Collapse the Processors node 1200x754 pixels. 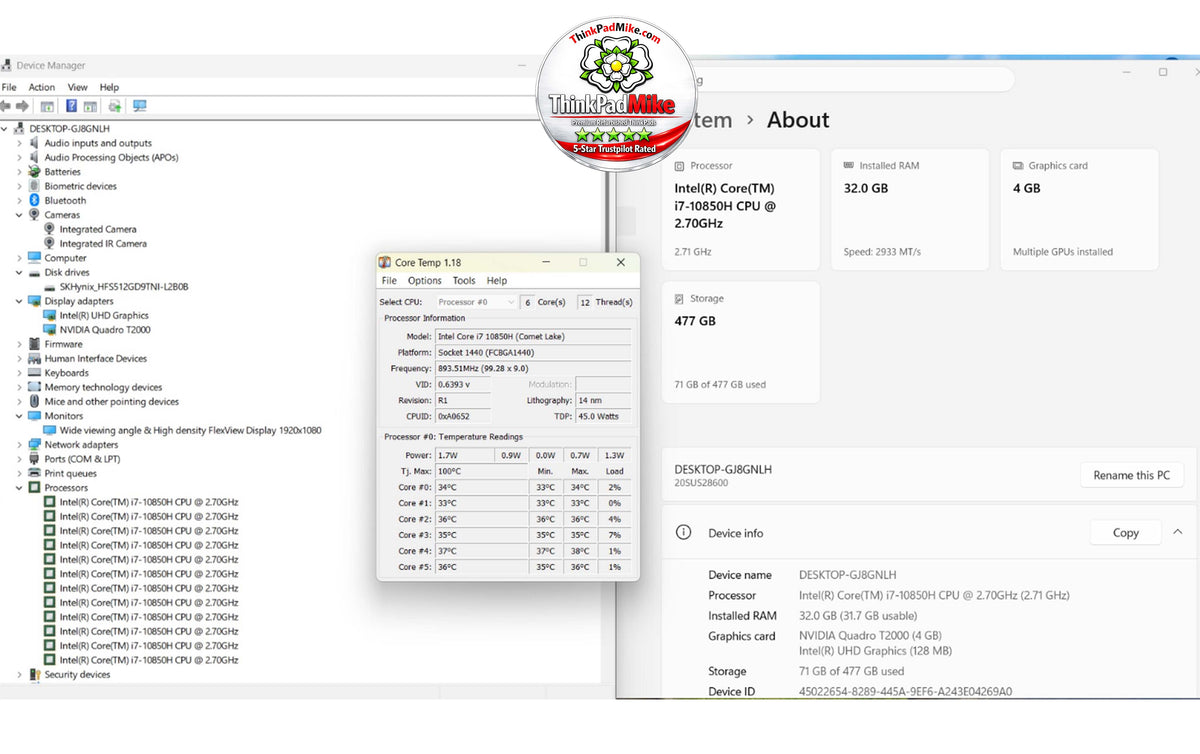[x=19, y=488]
